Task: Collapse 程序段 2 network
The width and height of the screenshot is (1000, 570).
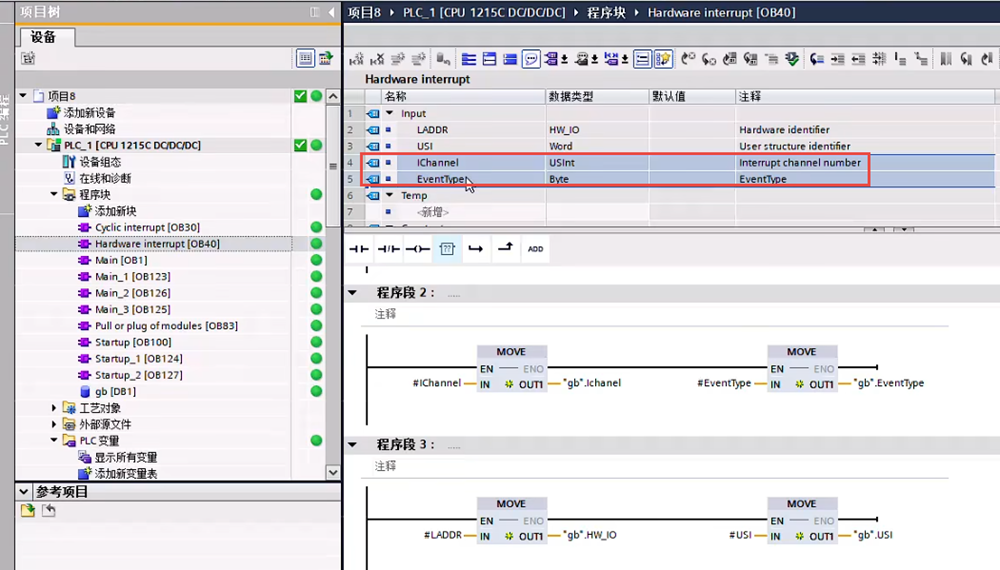Action: point(352,293)
